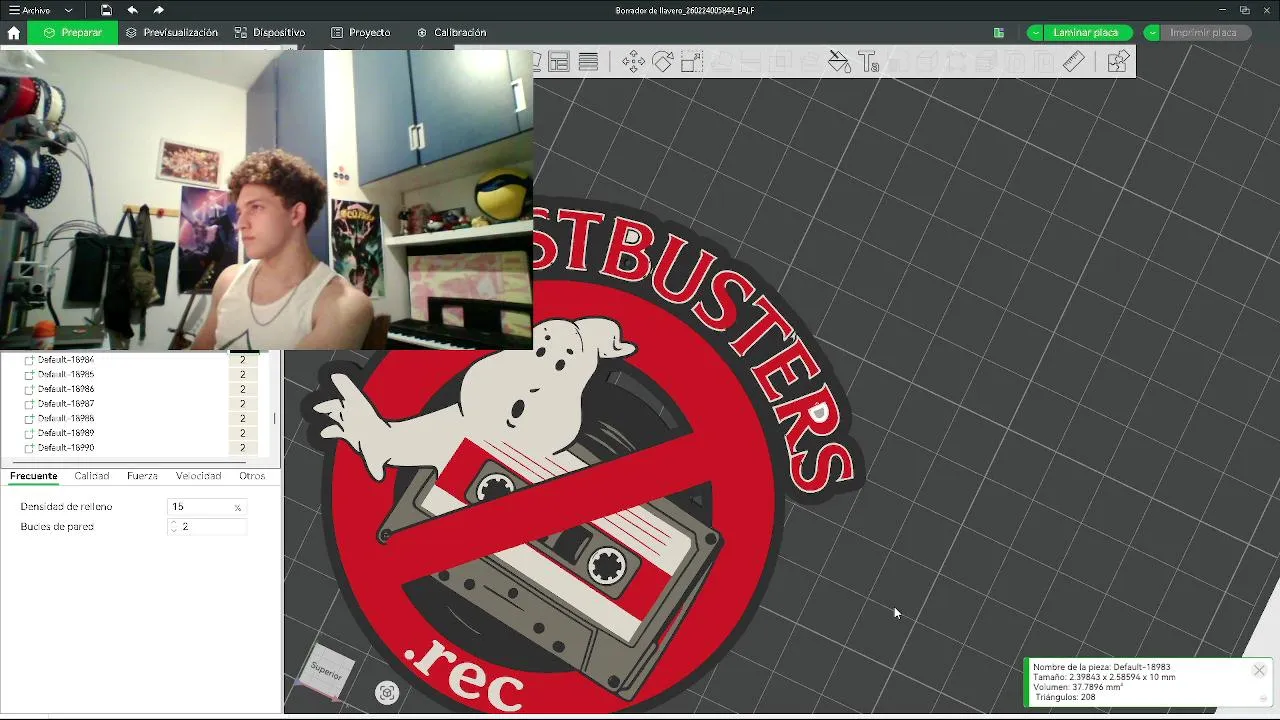Click the camera view icon in viewport

point(387,693)
